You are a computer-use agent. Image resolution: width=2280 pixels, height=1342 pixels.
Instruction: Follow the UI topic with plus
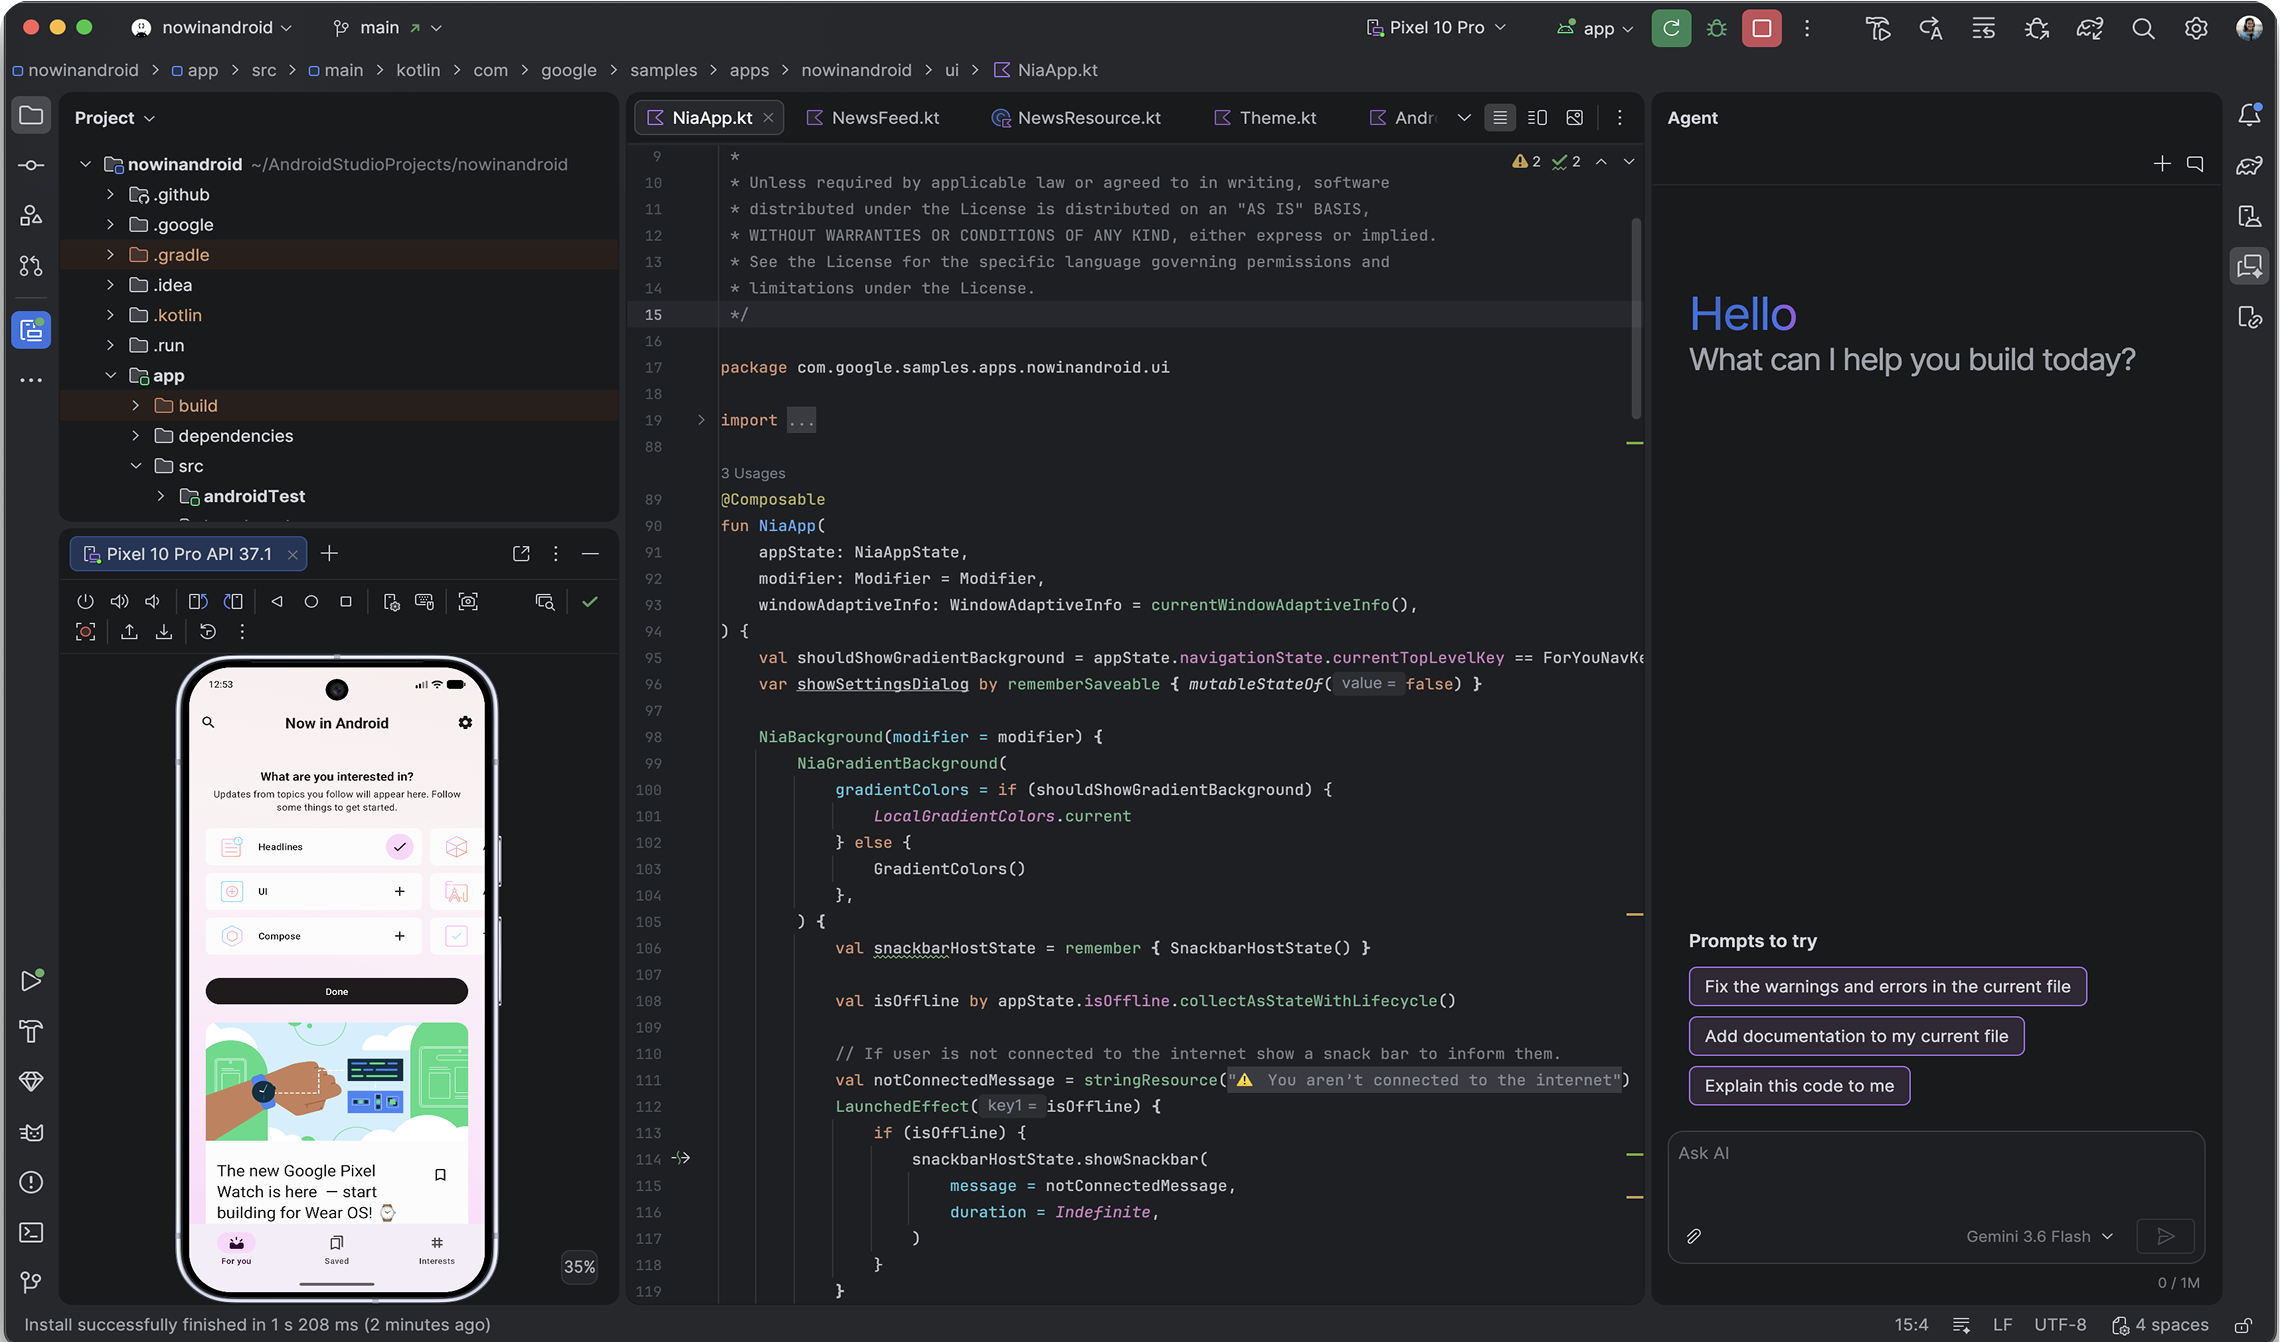click(399, 891)
